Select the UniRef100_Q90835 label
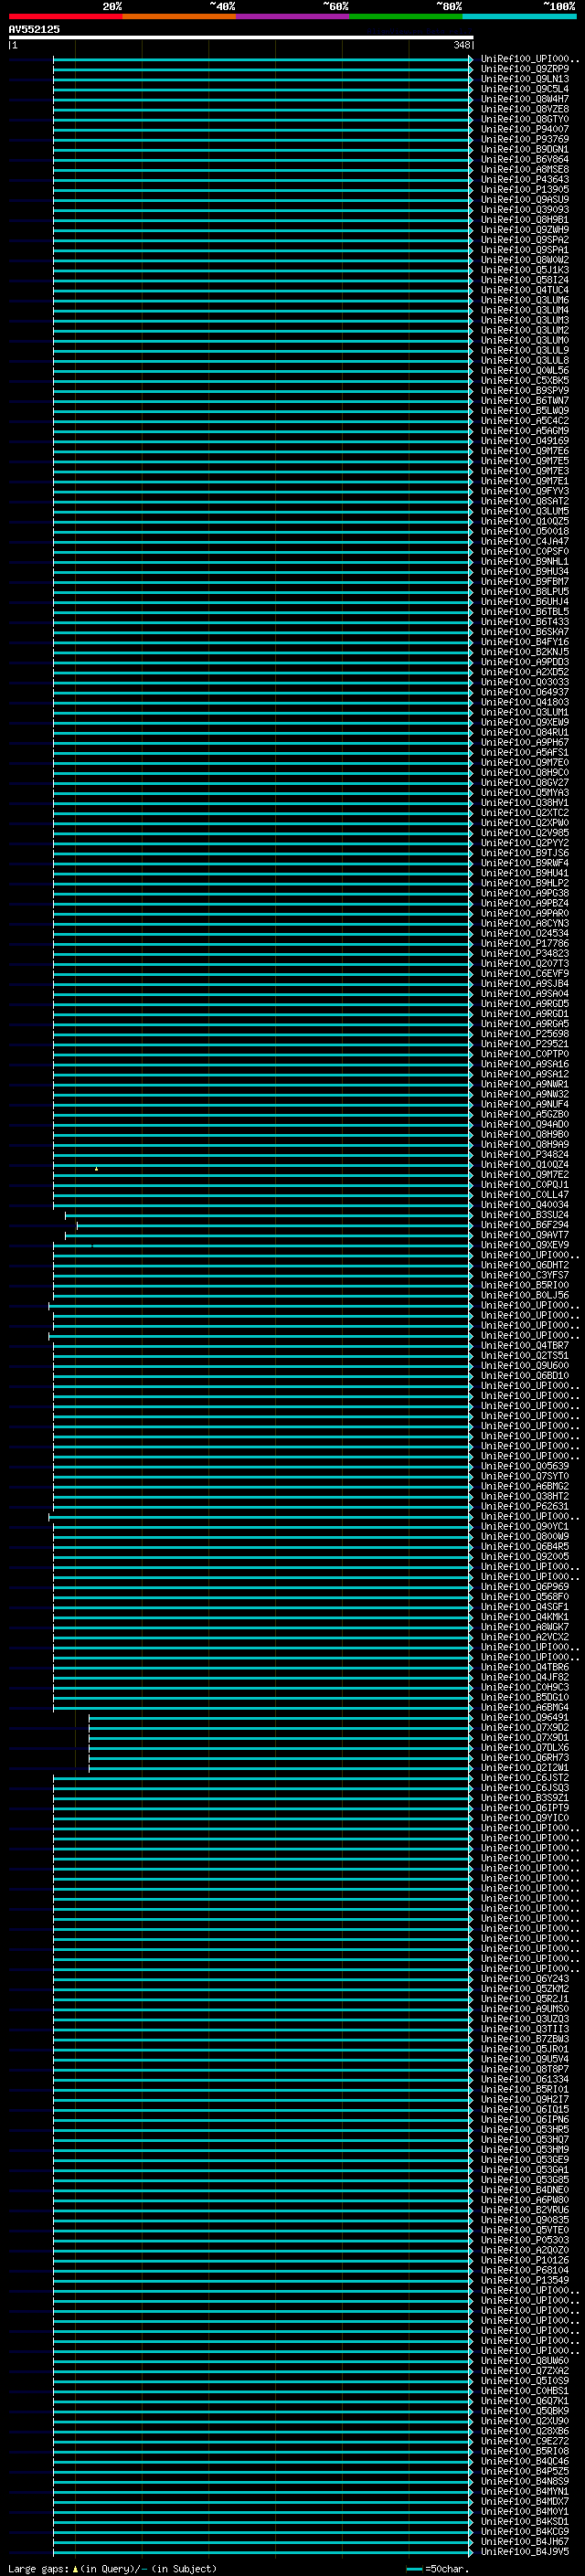 click(x=525, y=2220)
